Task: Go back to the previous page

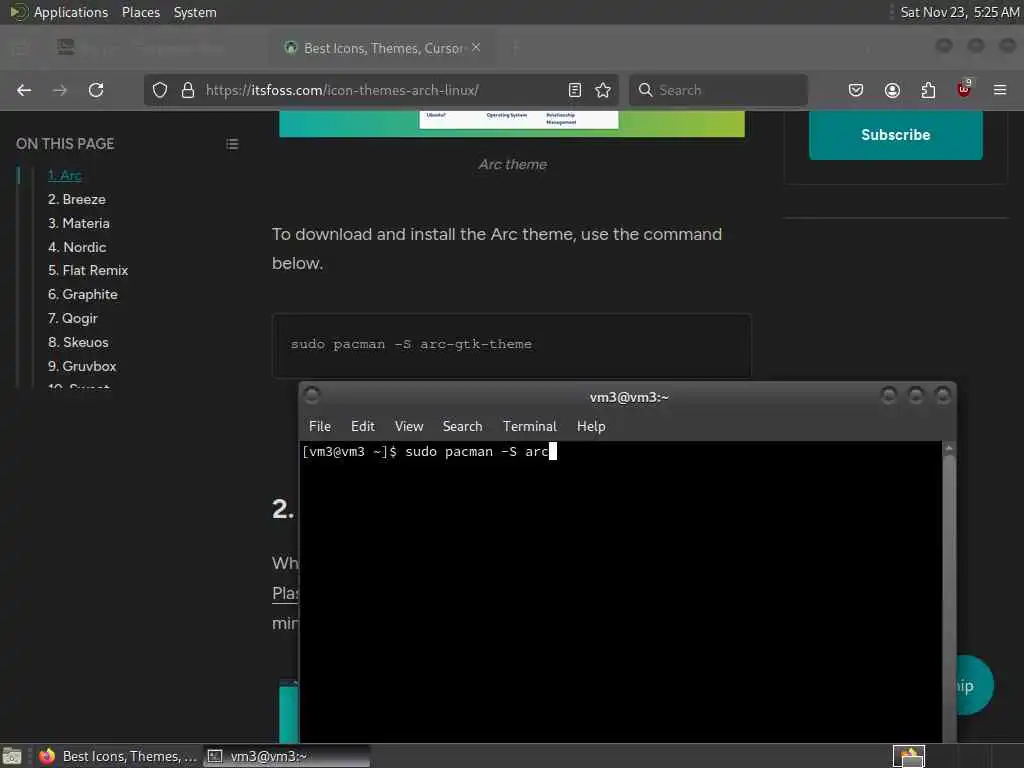Action: pyautogui.click(x=24, y=90)
